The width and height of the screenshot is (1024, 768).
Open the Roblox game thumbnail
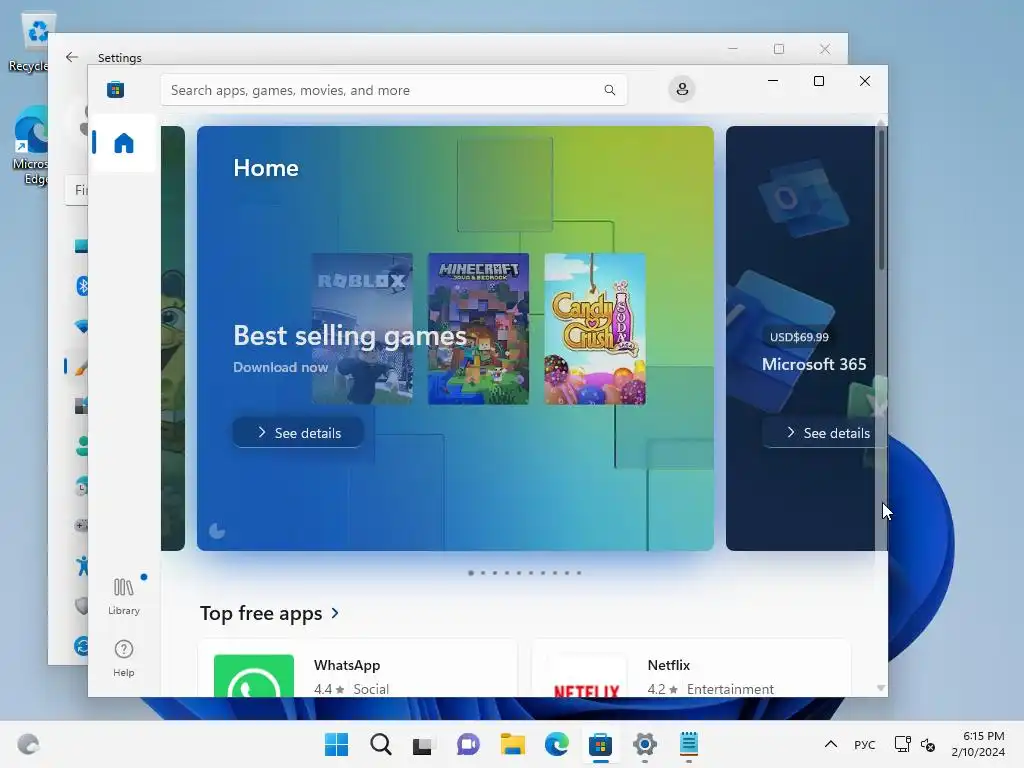(362, 328)
